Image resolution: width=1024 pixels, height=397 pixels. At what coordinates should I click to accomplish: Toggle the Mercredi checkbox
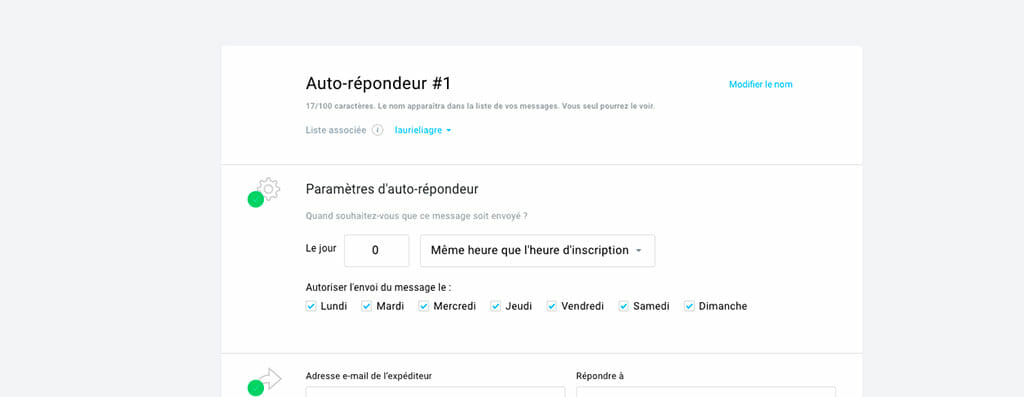424,306
